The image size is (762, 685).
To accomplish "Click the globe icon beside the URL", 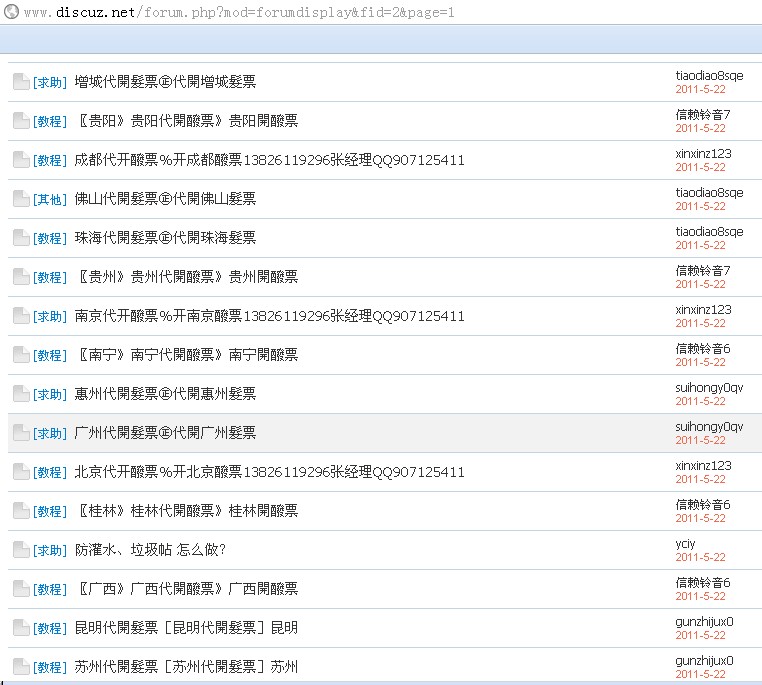I will 11,11.
